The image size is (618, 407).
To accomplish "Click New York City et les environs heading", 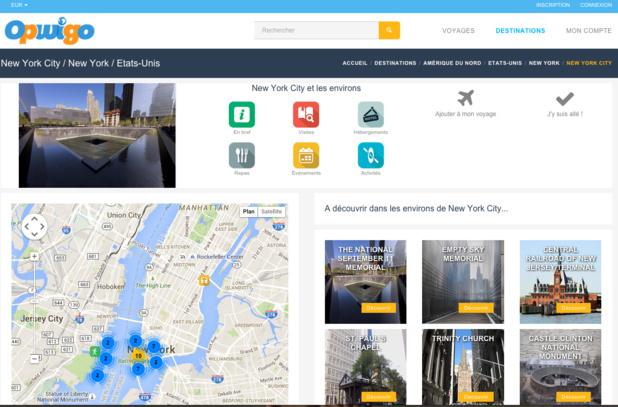I will pyautogui.click(x=306, y=88).
